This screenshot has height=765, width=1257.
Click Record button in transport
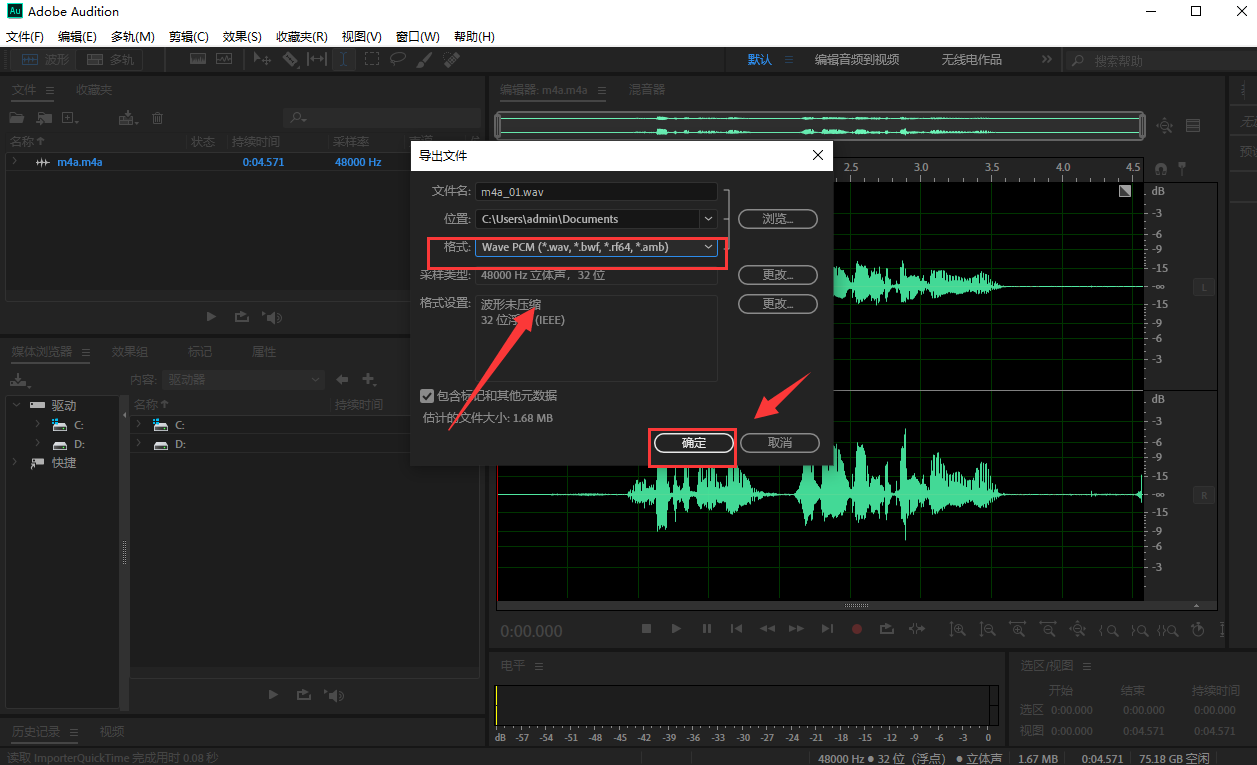pos(857,629)
